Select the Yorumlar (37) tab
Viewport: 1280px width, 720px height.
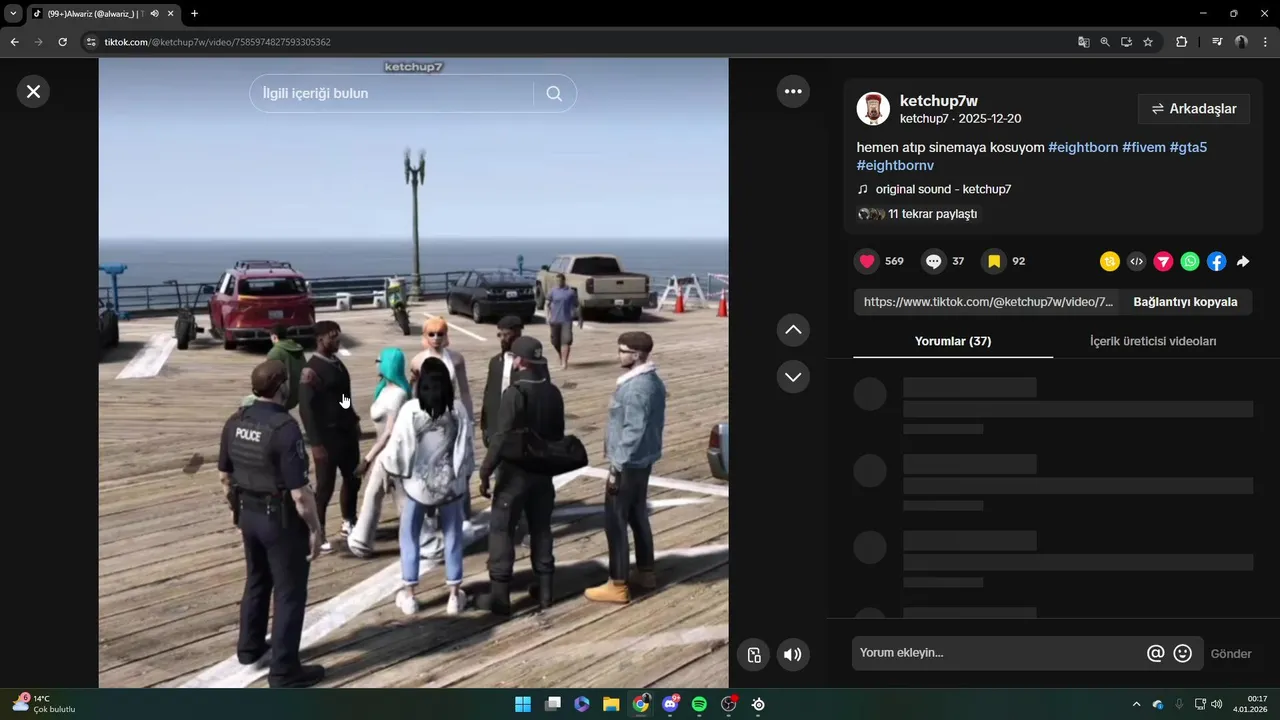(x=953, y=341)
